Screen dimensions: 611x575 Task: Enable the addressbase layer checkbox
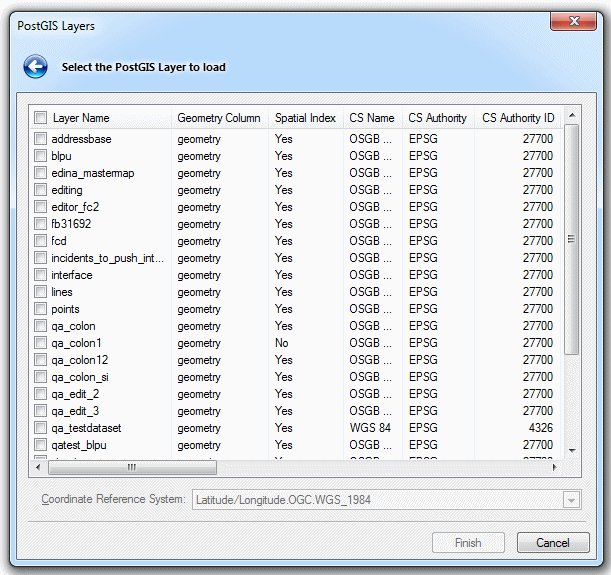[40, 139]
